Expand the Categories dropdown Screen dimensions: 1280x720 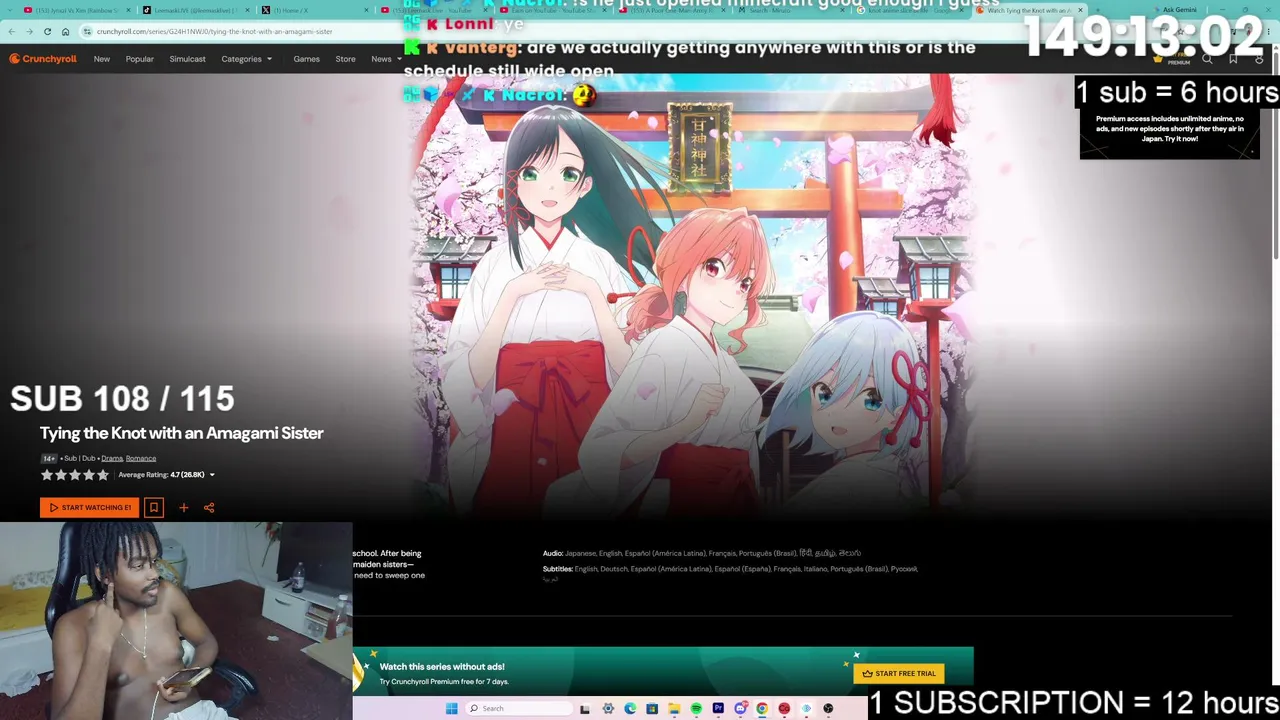[x=246, y=59]
